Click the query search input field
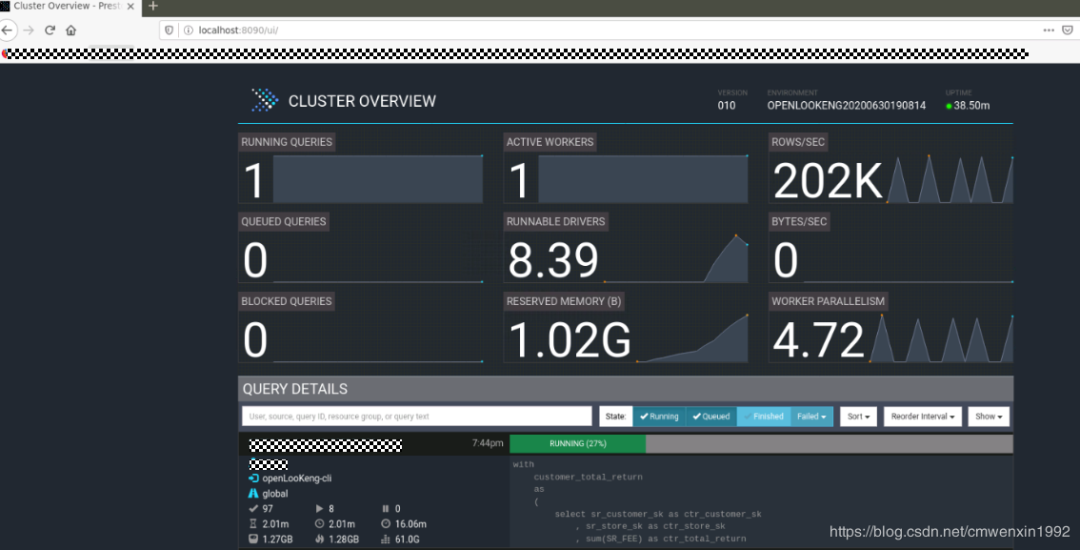This screenshot has width=1080, height=550. 417,416
